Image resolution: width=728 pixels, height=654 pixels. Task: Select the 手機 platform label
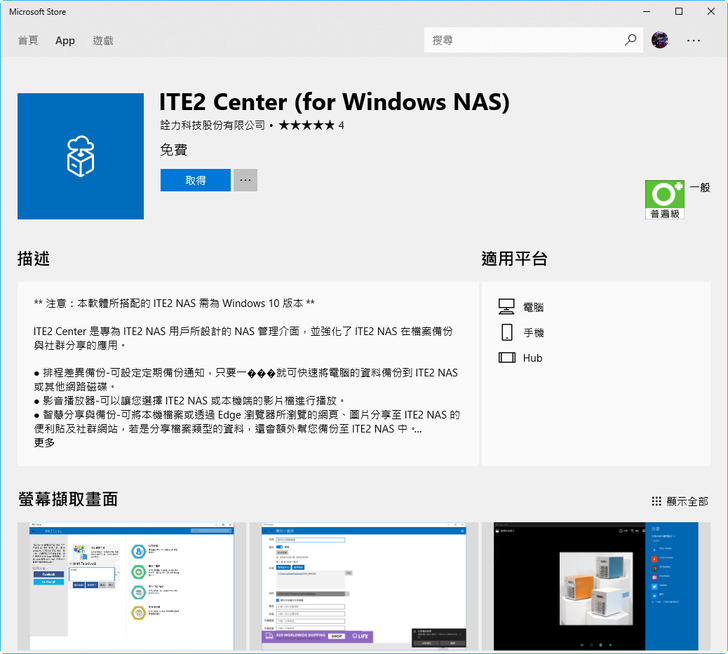pos(533,333)
